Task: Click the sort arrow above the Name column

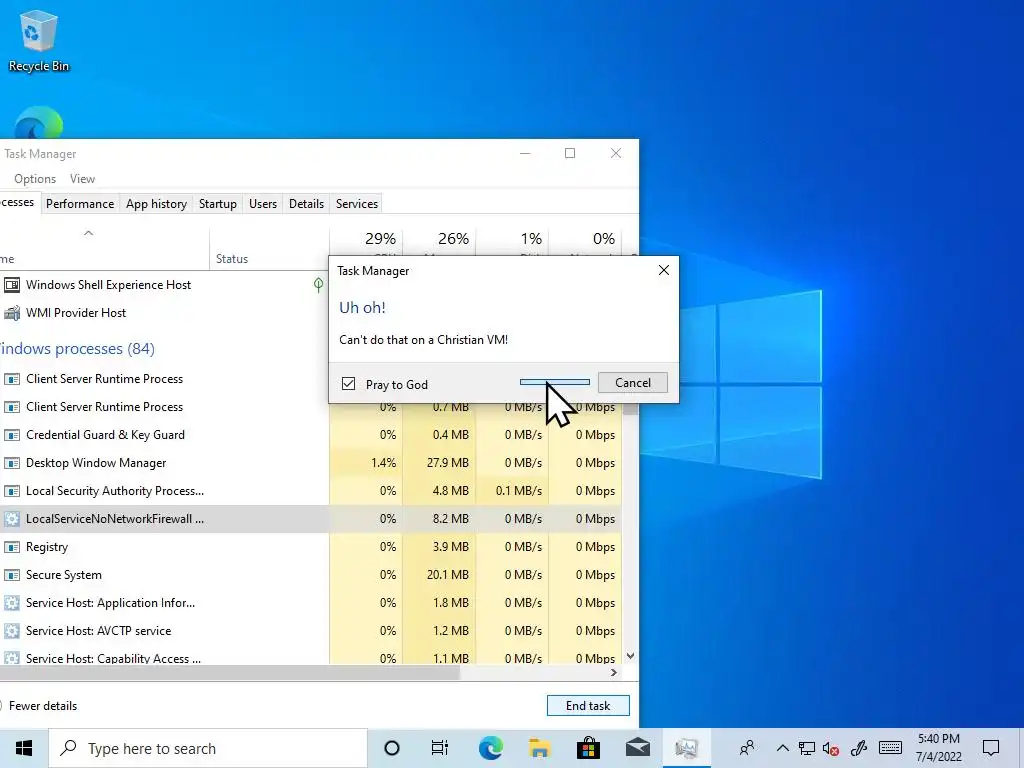Action: (89, 233)
